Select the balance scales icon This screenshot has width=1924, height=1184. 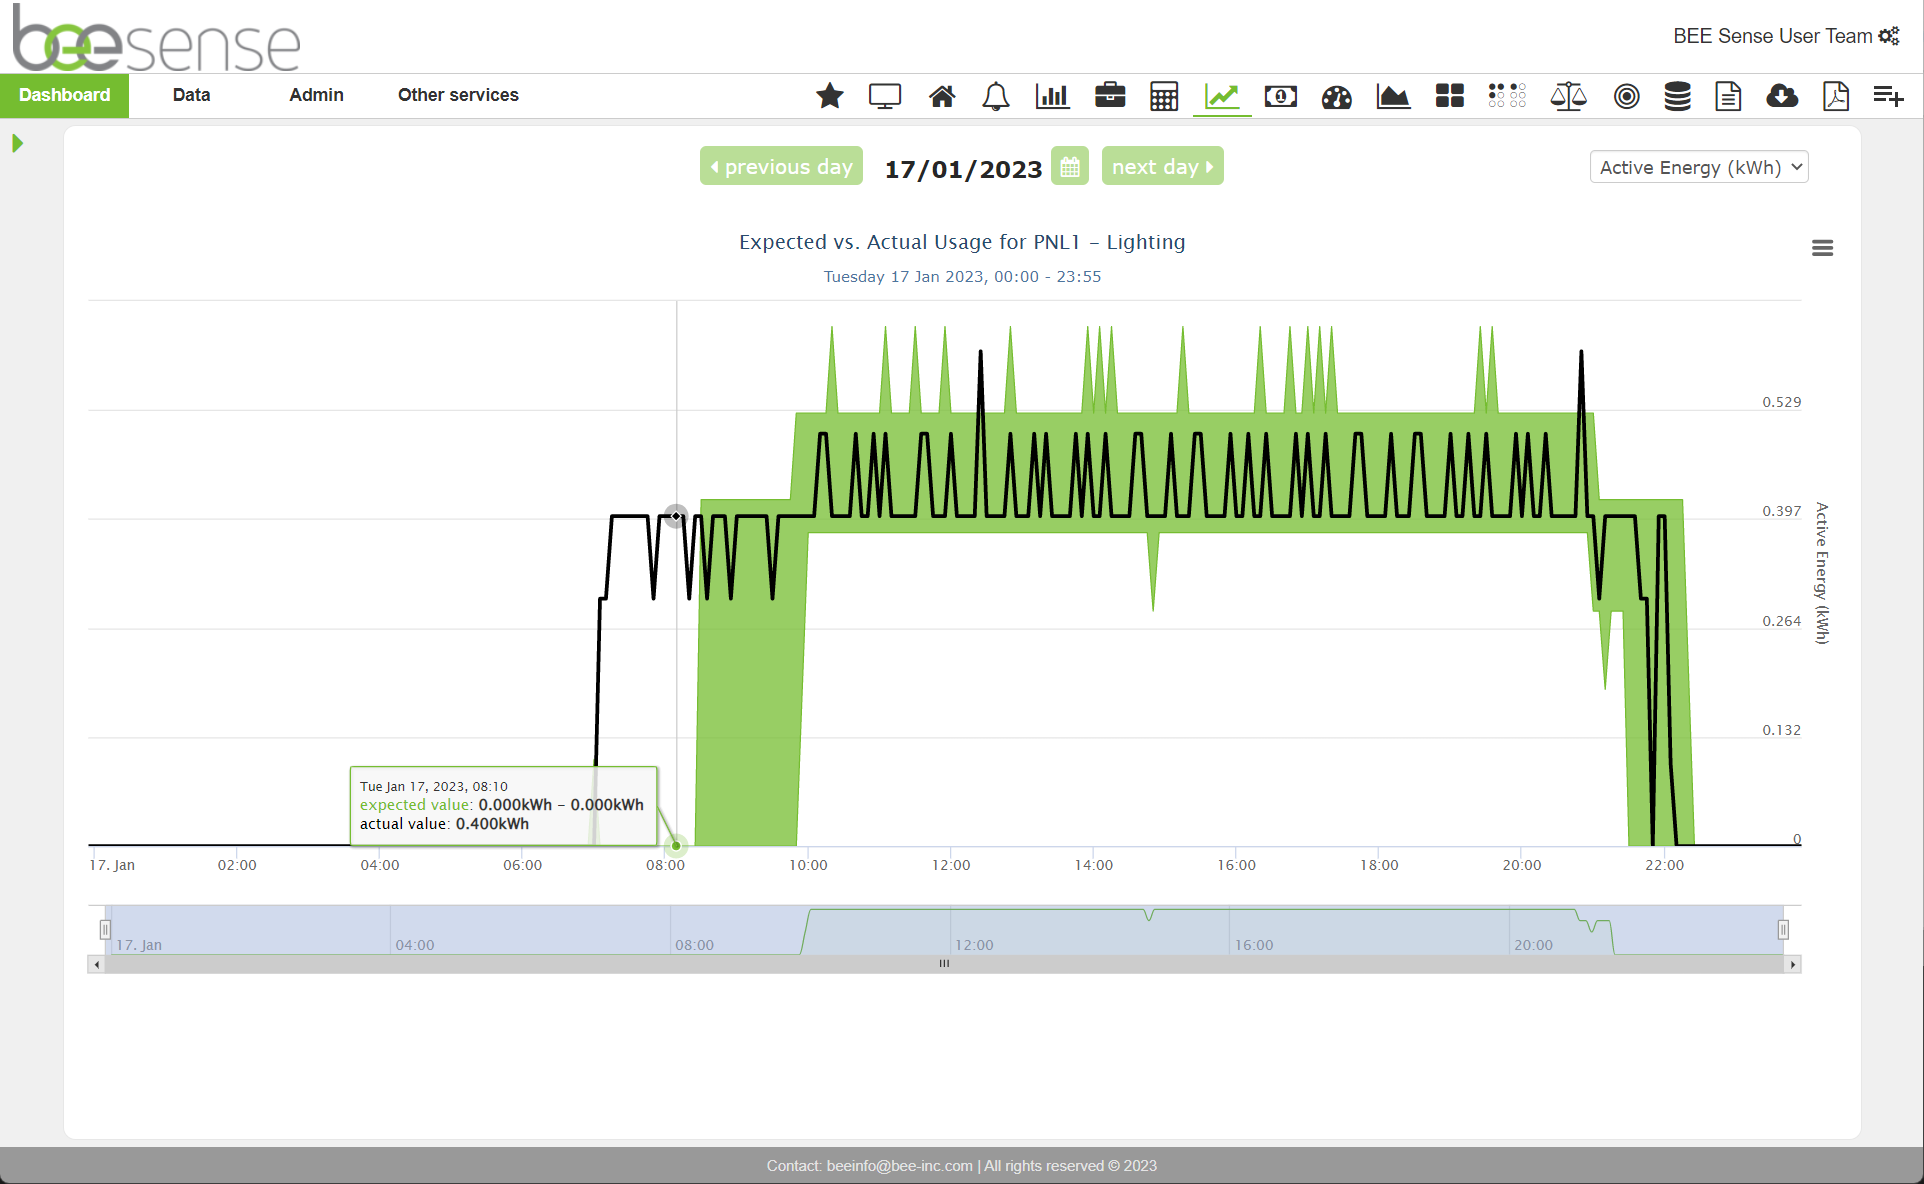(1568, 96)
